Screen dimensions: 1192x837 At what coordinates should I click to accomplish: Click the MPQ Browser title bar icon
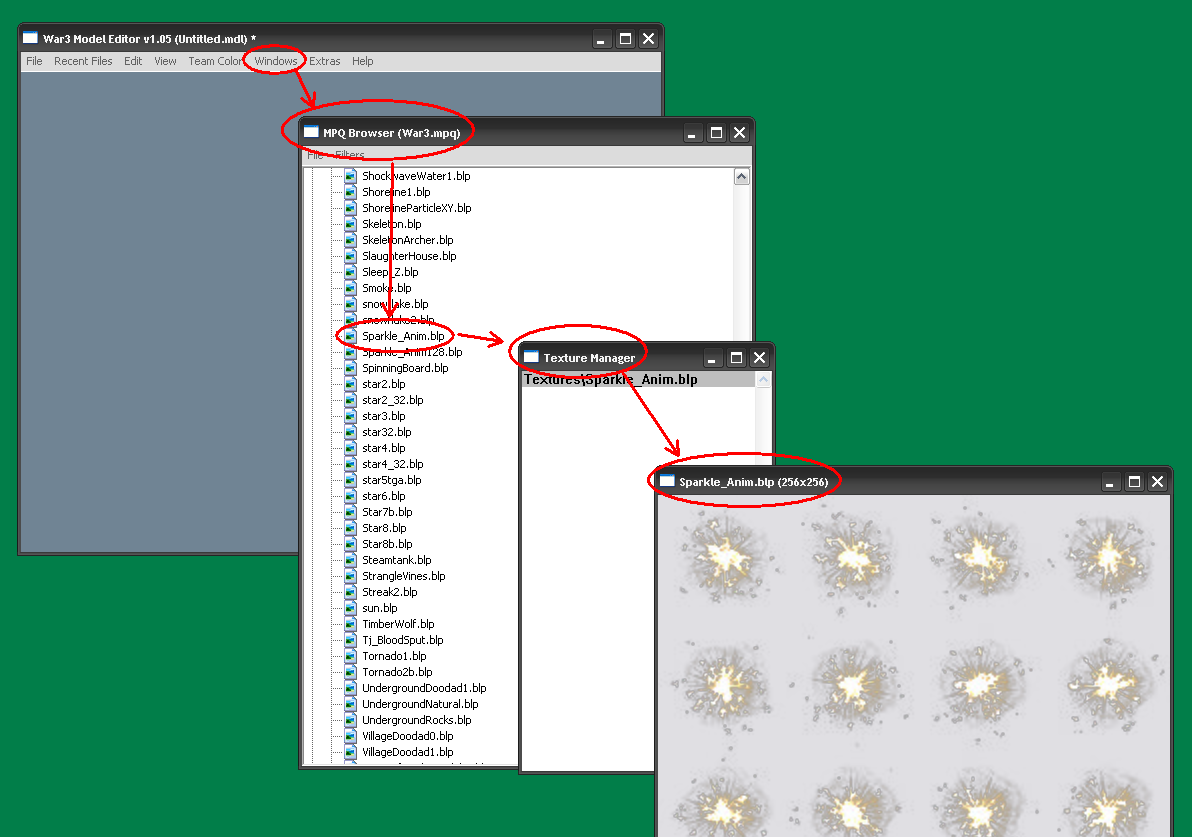pos(311,132)
